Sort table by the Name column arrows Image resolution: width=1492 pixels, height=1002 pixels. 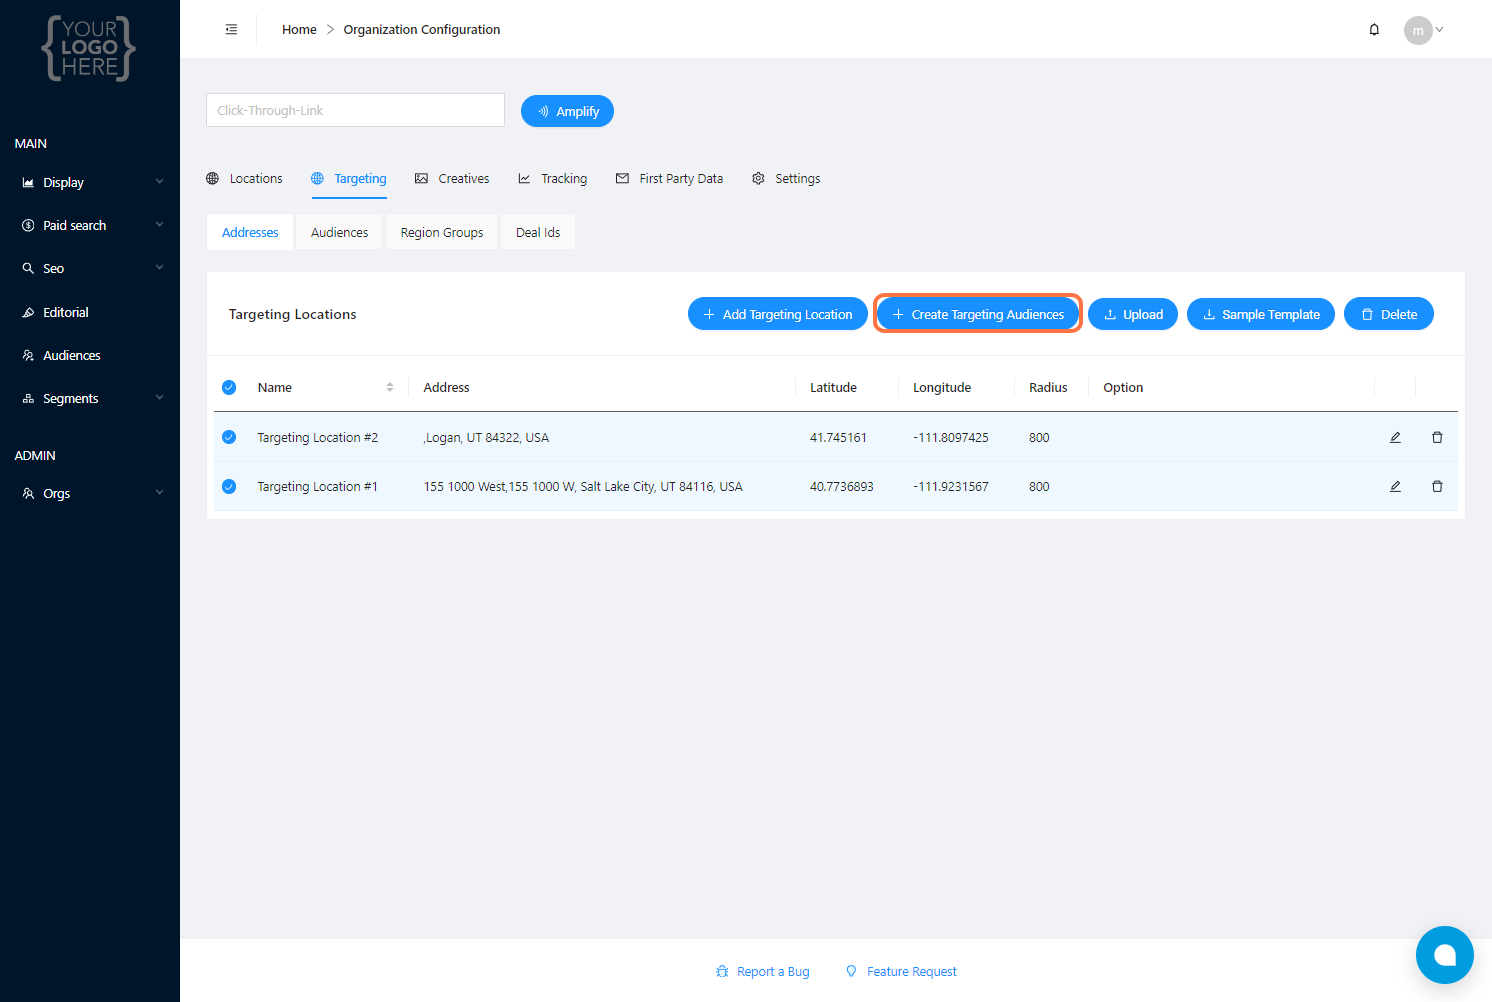point(390,387)
